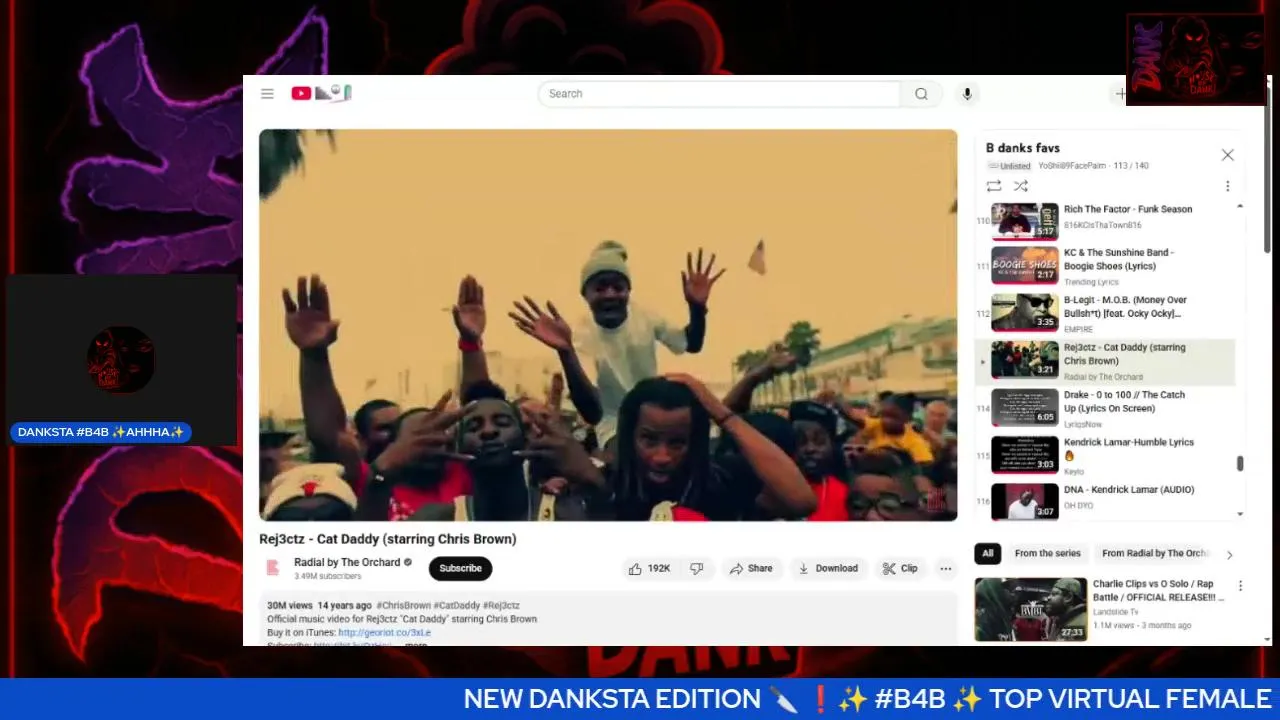Image resolution: width=1280 pixels, height=720 pixels.
Task: Toggle loop playlist icon
Action: click(x=993, y=186)
